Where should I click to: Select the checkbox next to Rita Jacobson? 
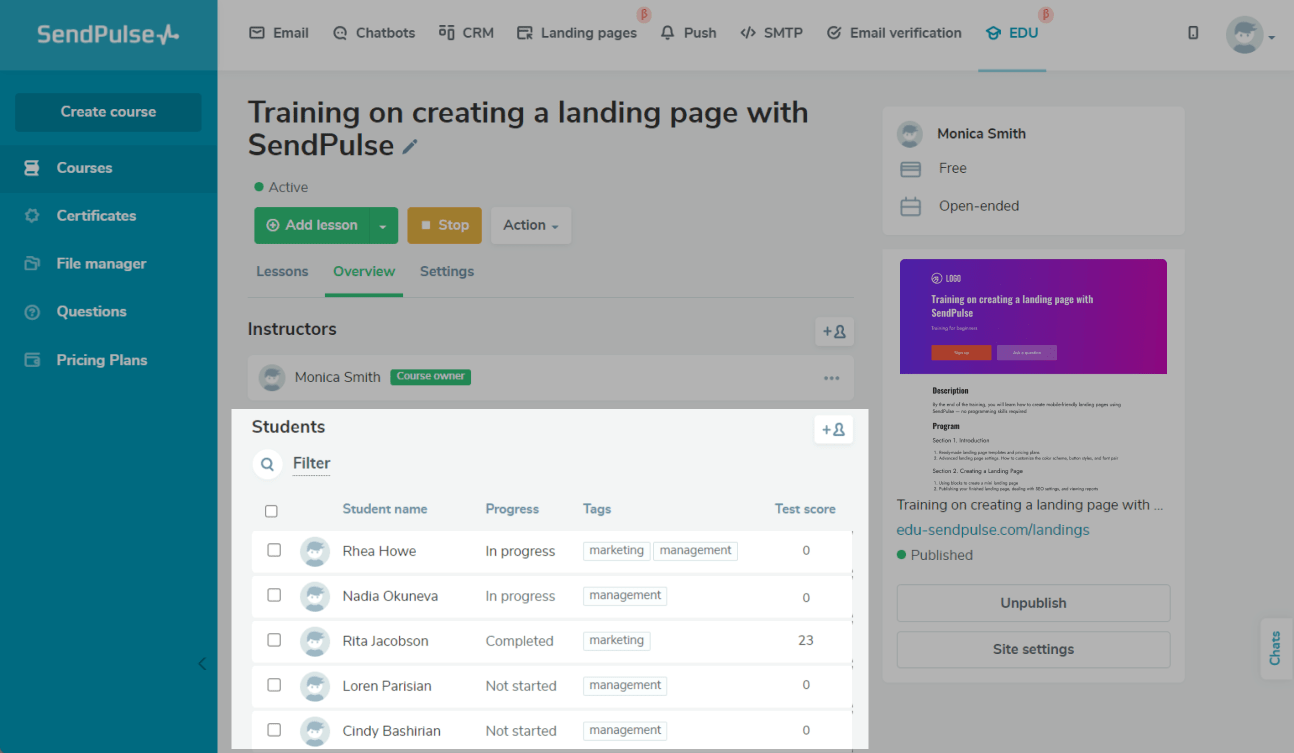tap(274, 640)
